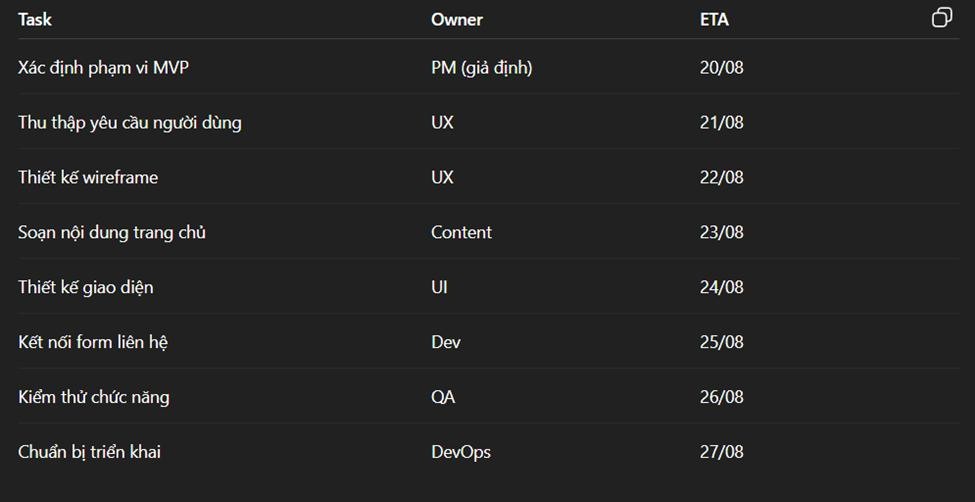Screen dimensions: 975x502
Task: Click the copy table icon
Action: pyautogui.click(x=941, y=18)
